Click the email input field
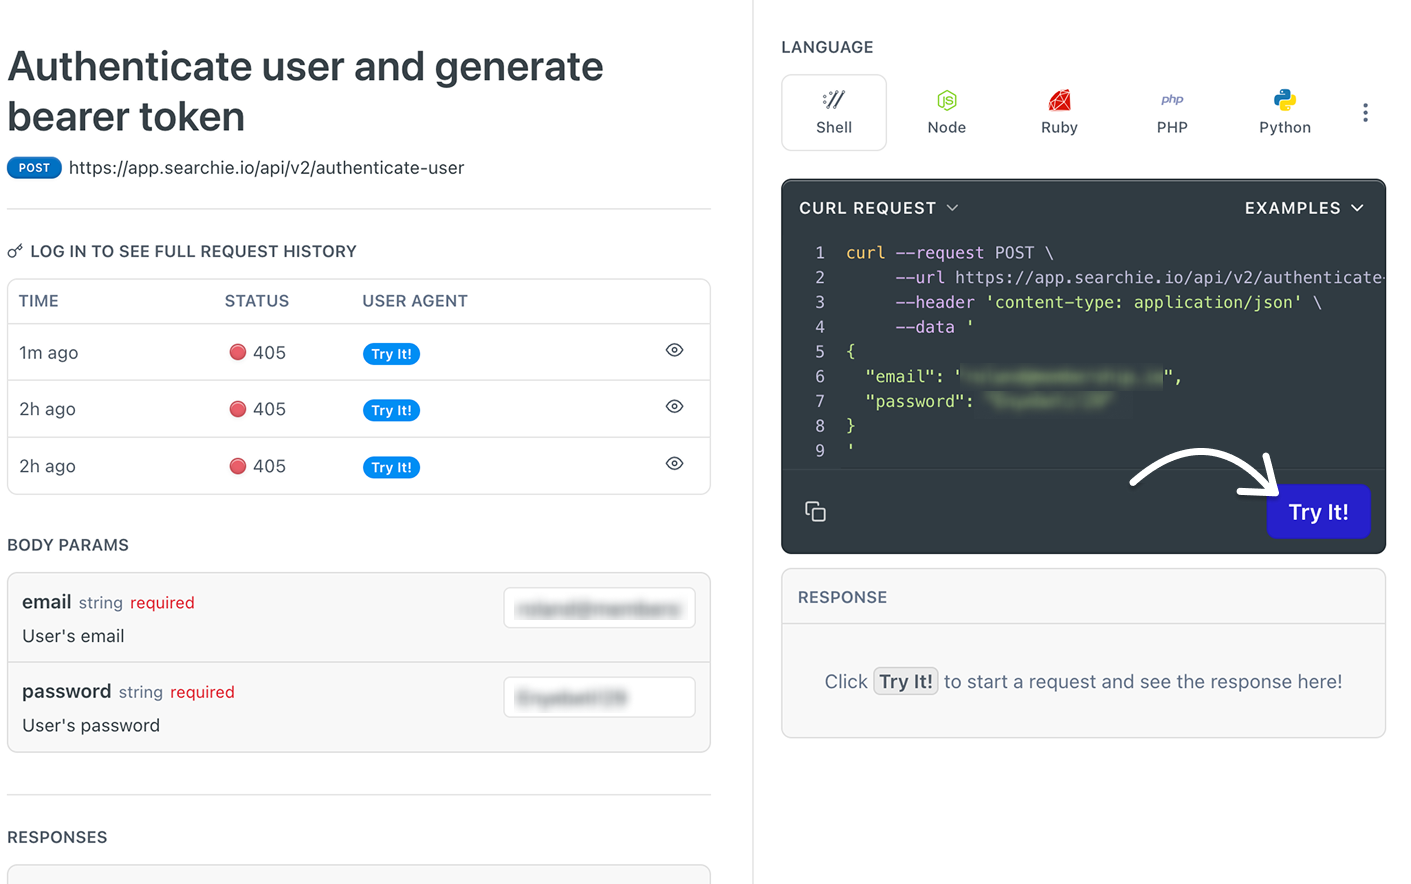Image resolution: width=1411 pixels, height=884 pixels. click(599, 607)
